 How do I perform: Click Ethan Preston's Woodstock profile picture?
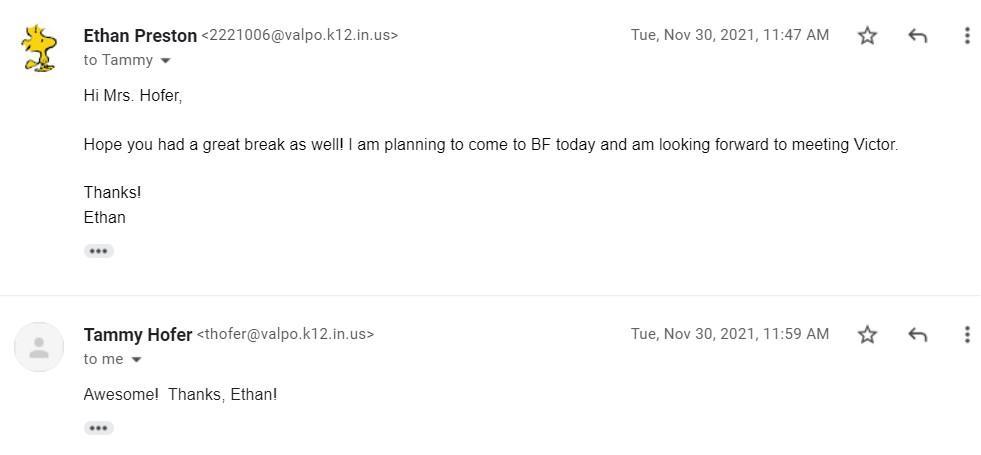coord(39,48)
